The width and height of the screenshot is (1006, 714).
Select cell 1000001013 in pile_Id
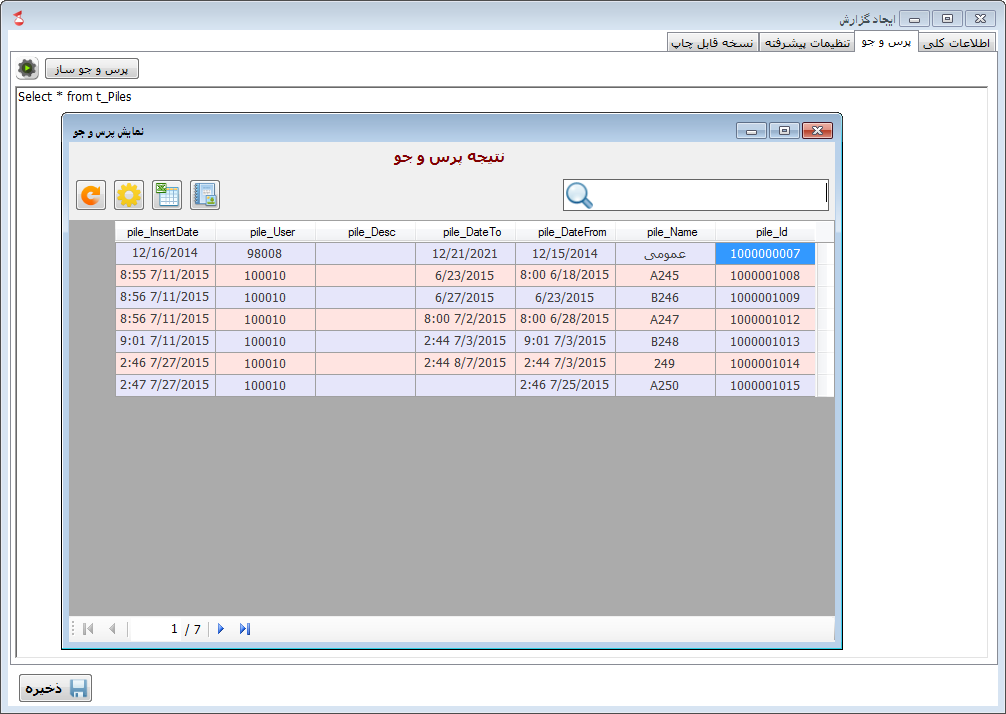(765, 341)
